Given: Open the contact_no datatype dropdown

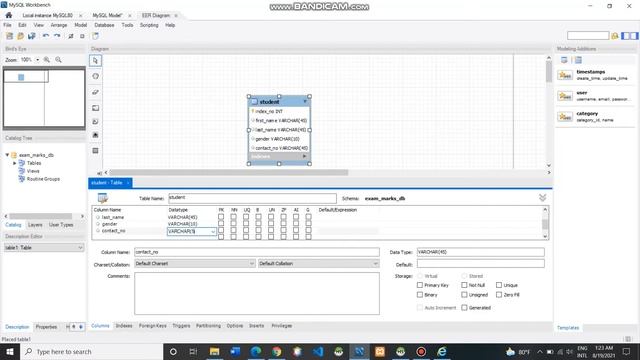Looking at the screenshot, I should [213, 231].
